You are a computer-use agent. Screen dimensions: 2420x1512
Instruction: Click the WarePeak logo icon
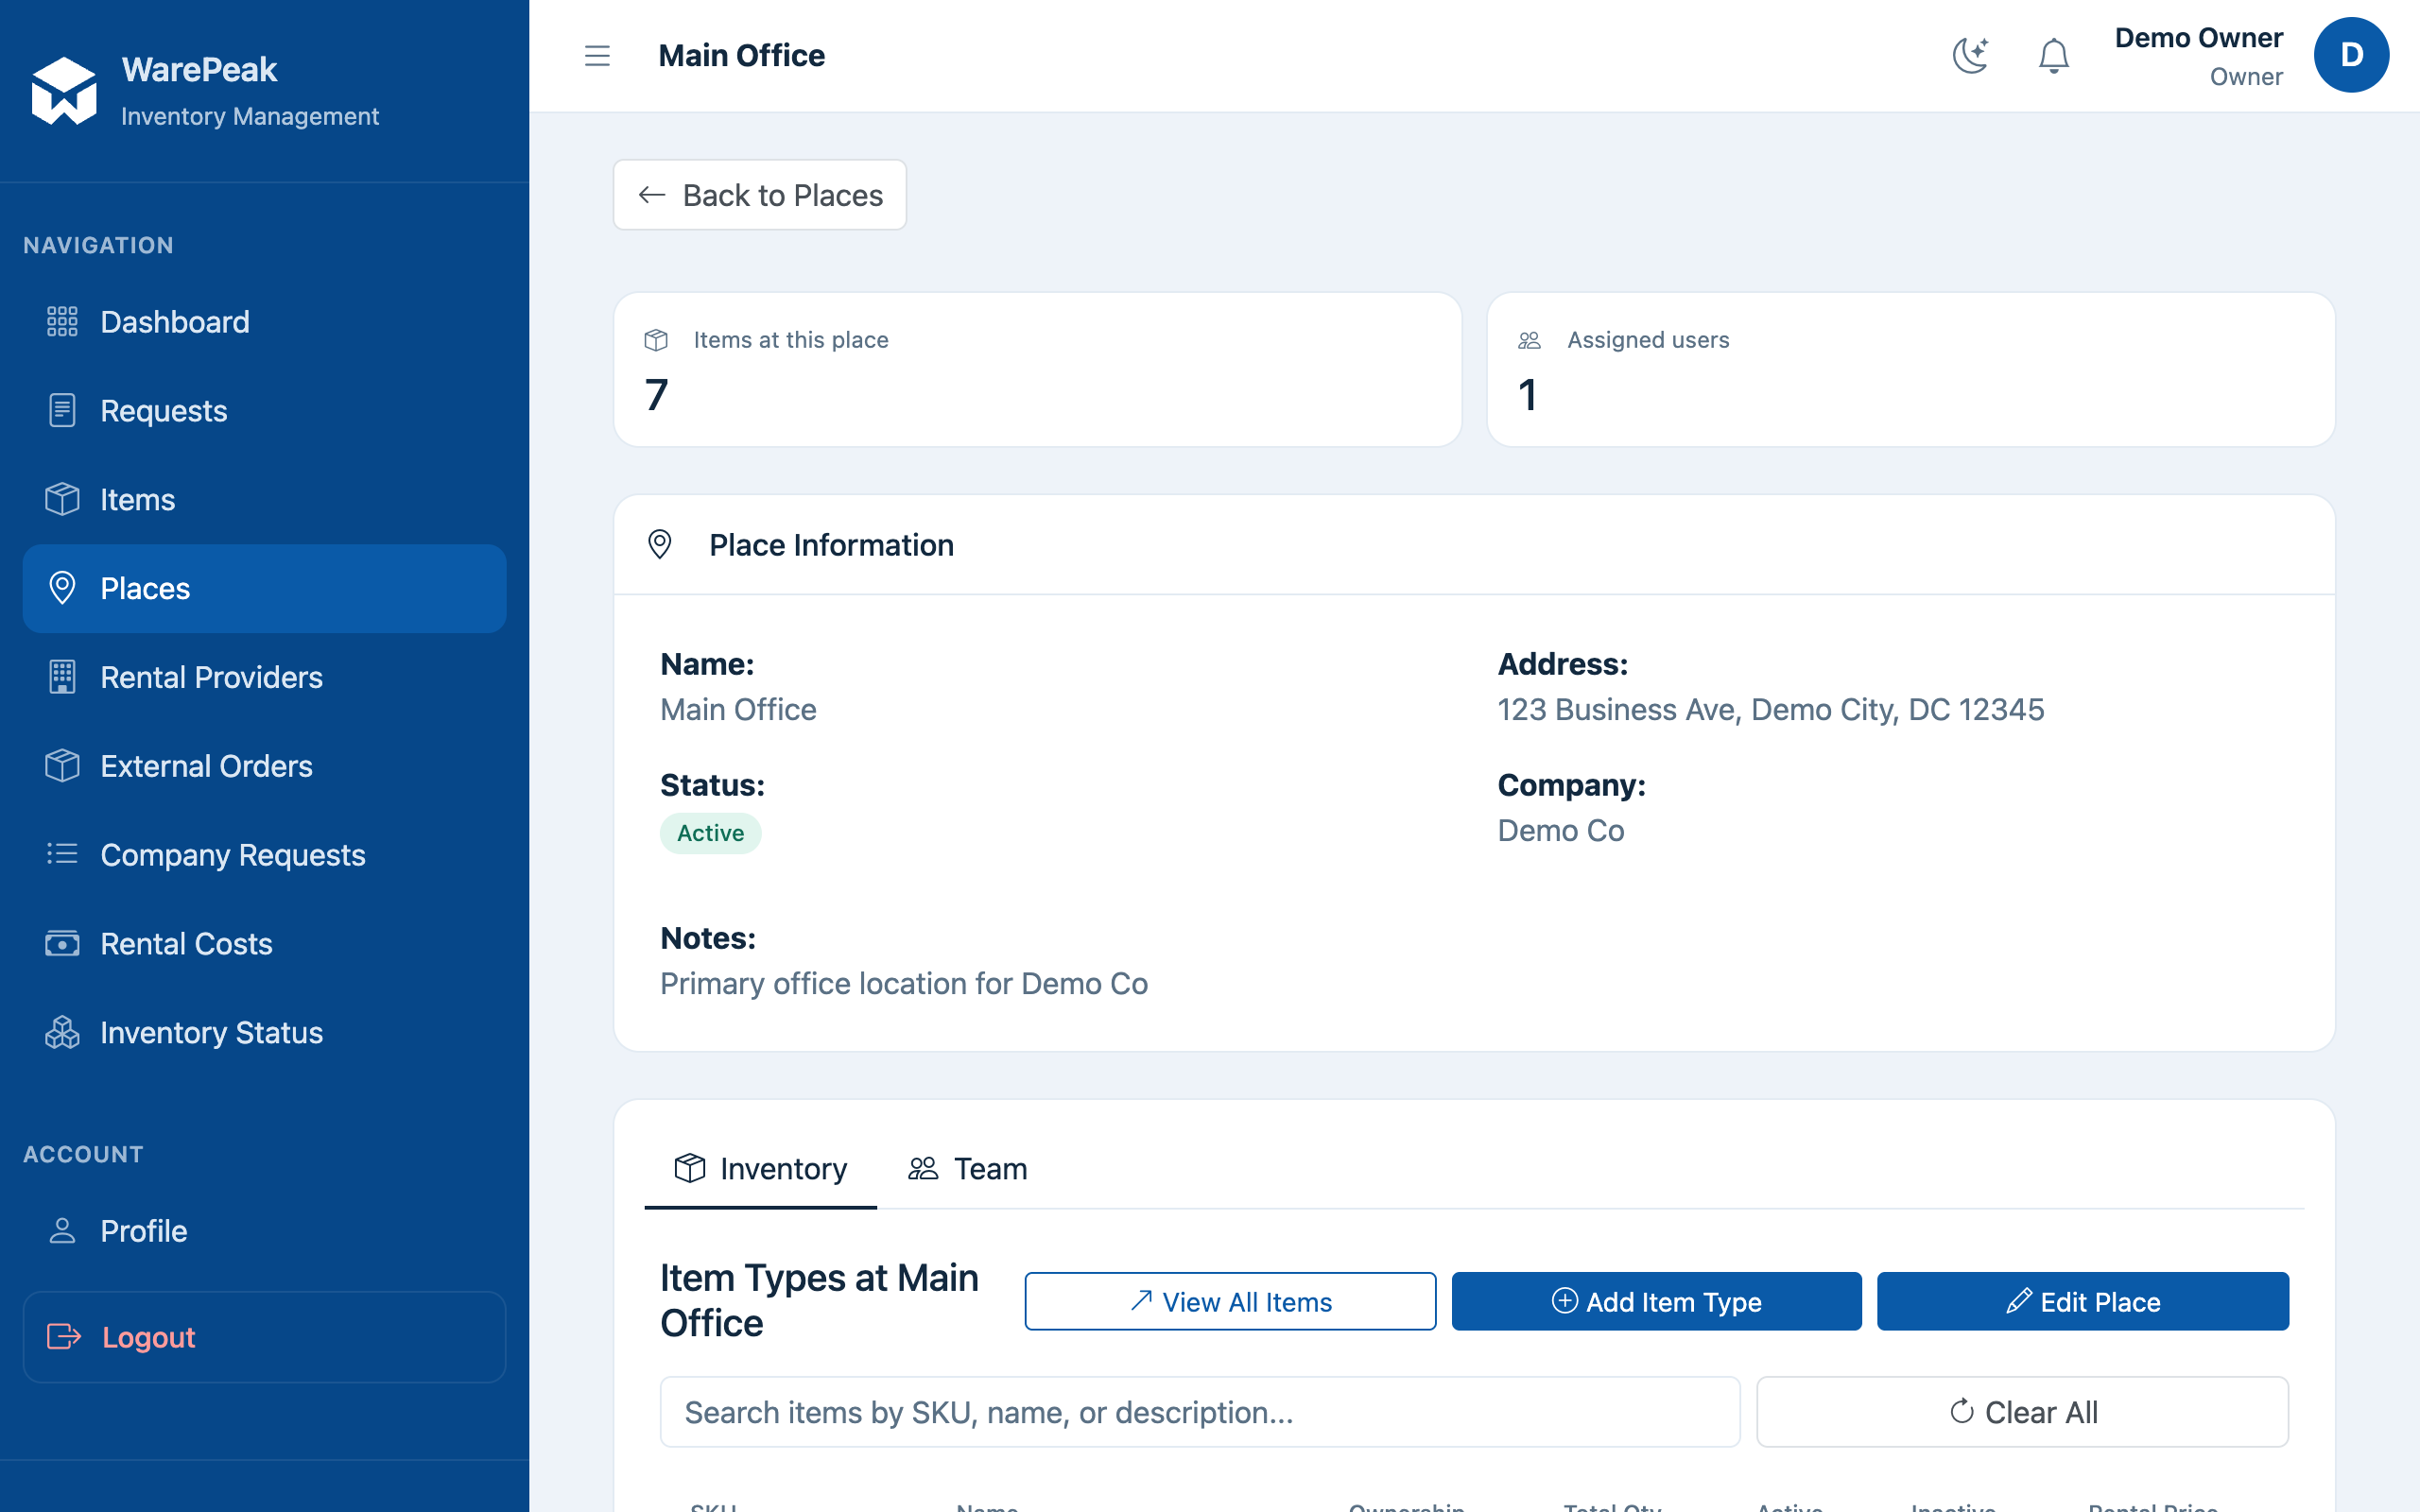tap(64, 91)
